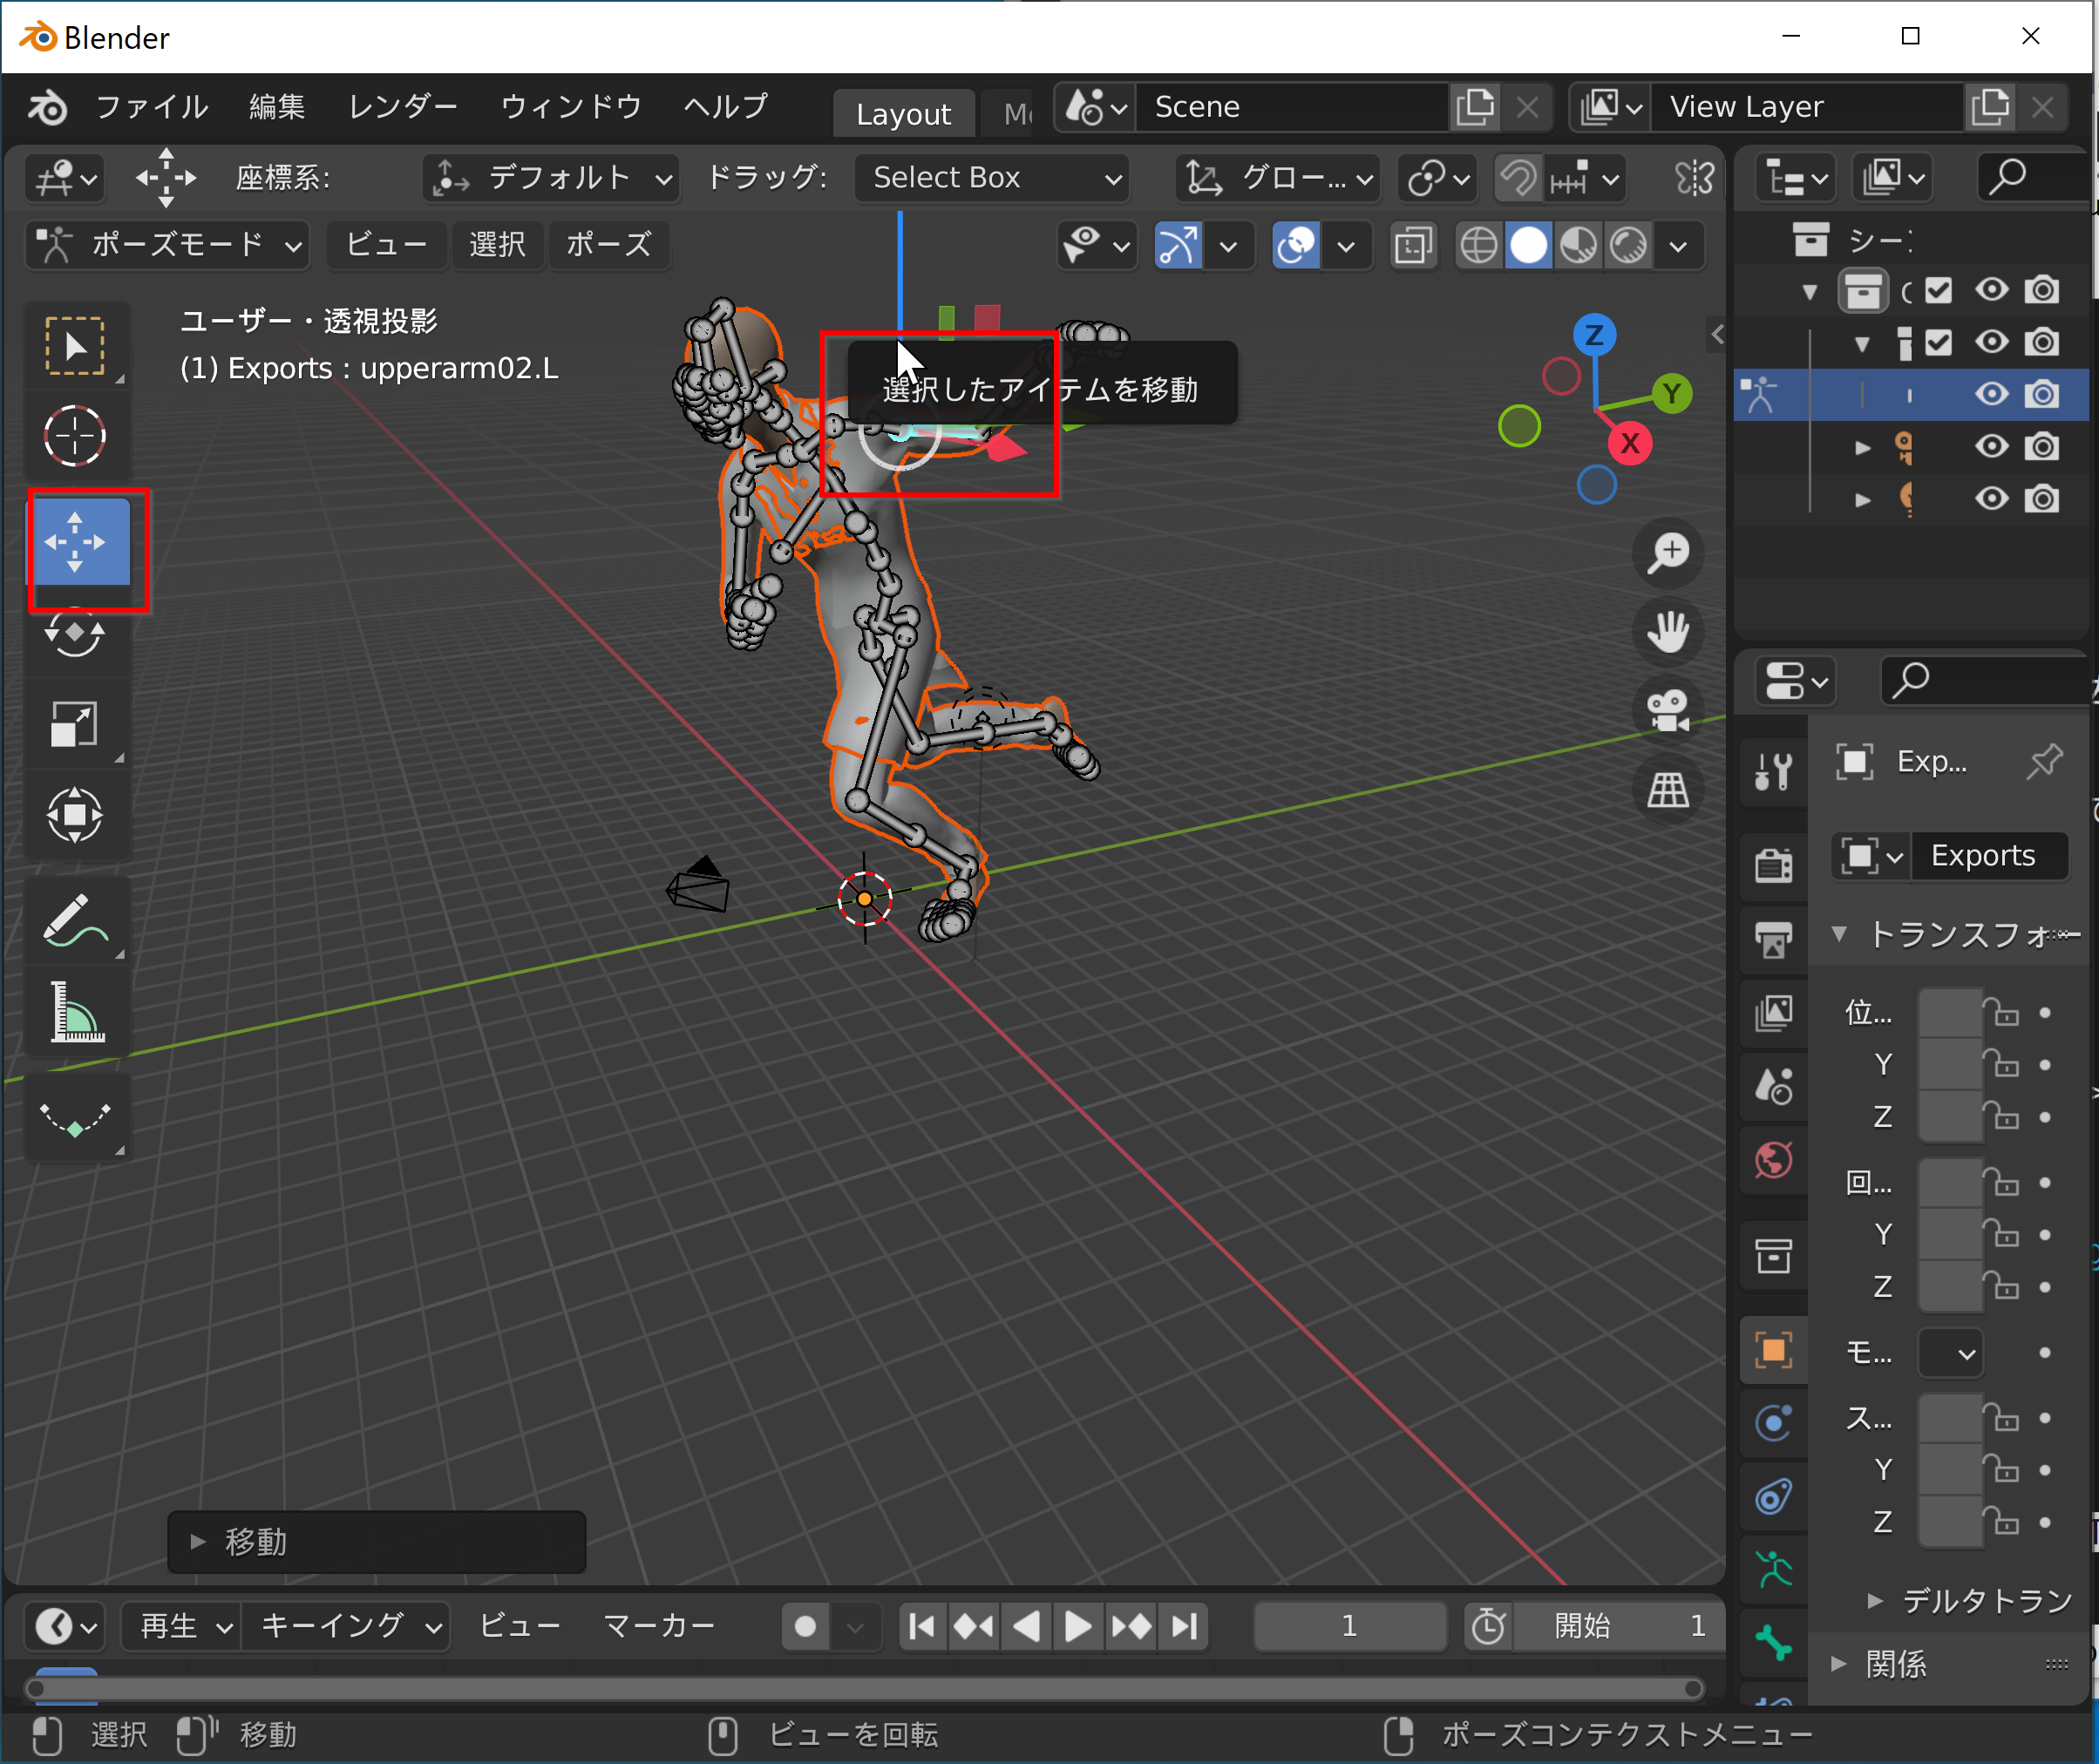Click the Rotate tool icon

(x=77, y=634)
